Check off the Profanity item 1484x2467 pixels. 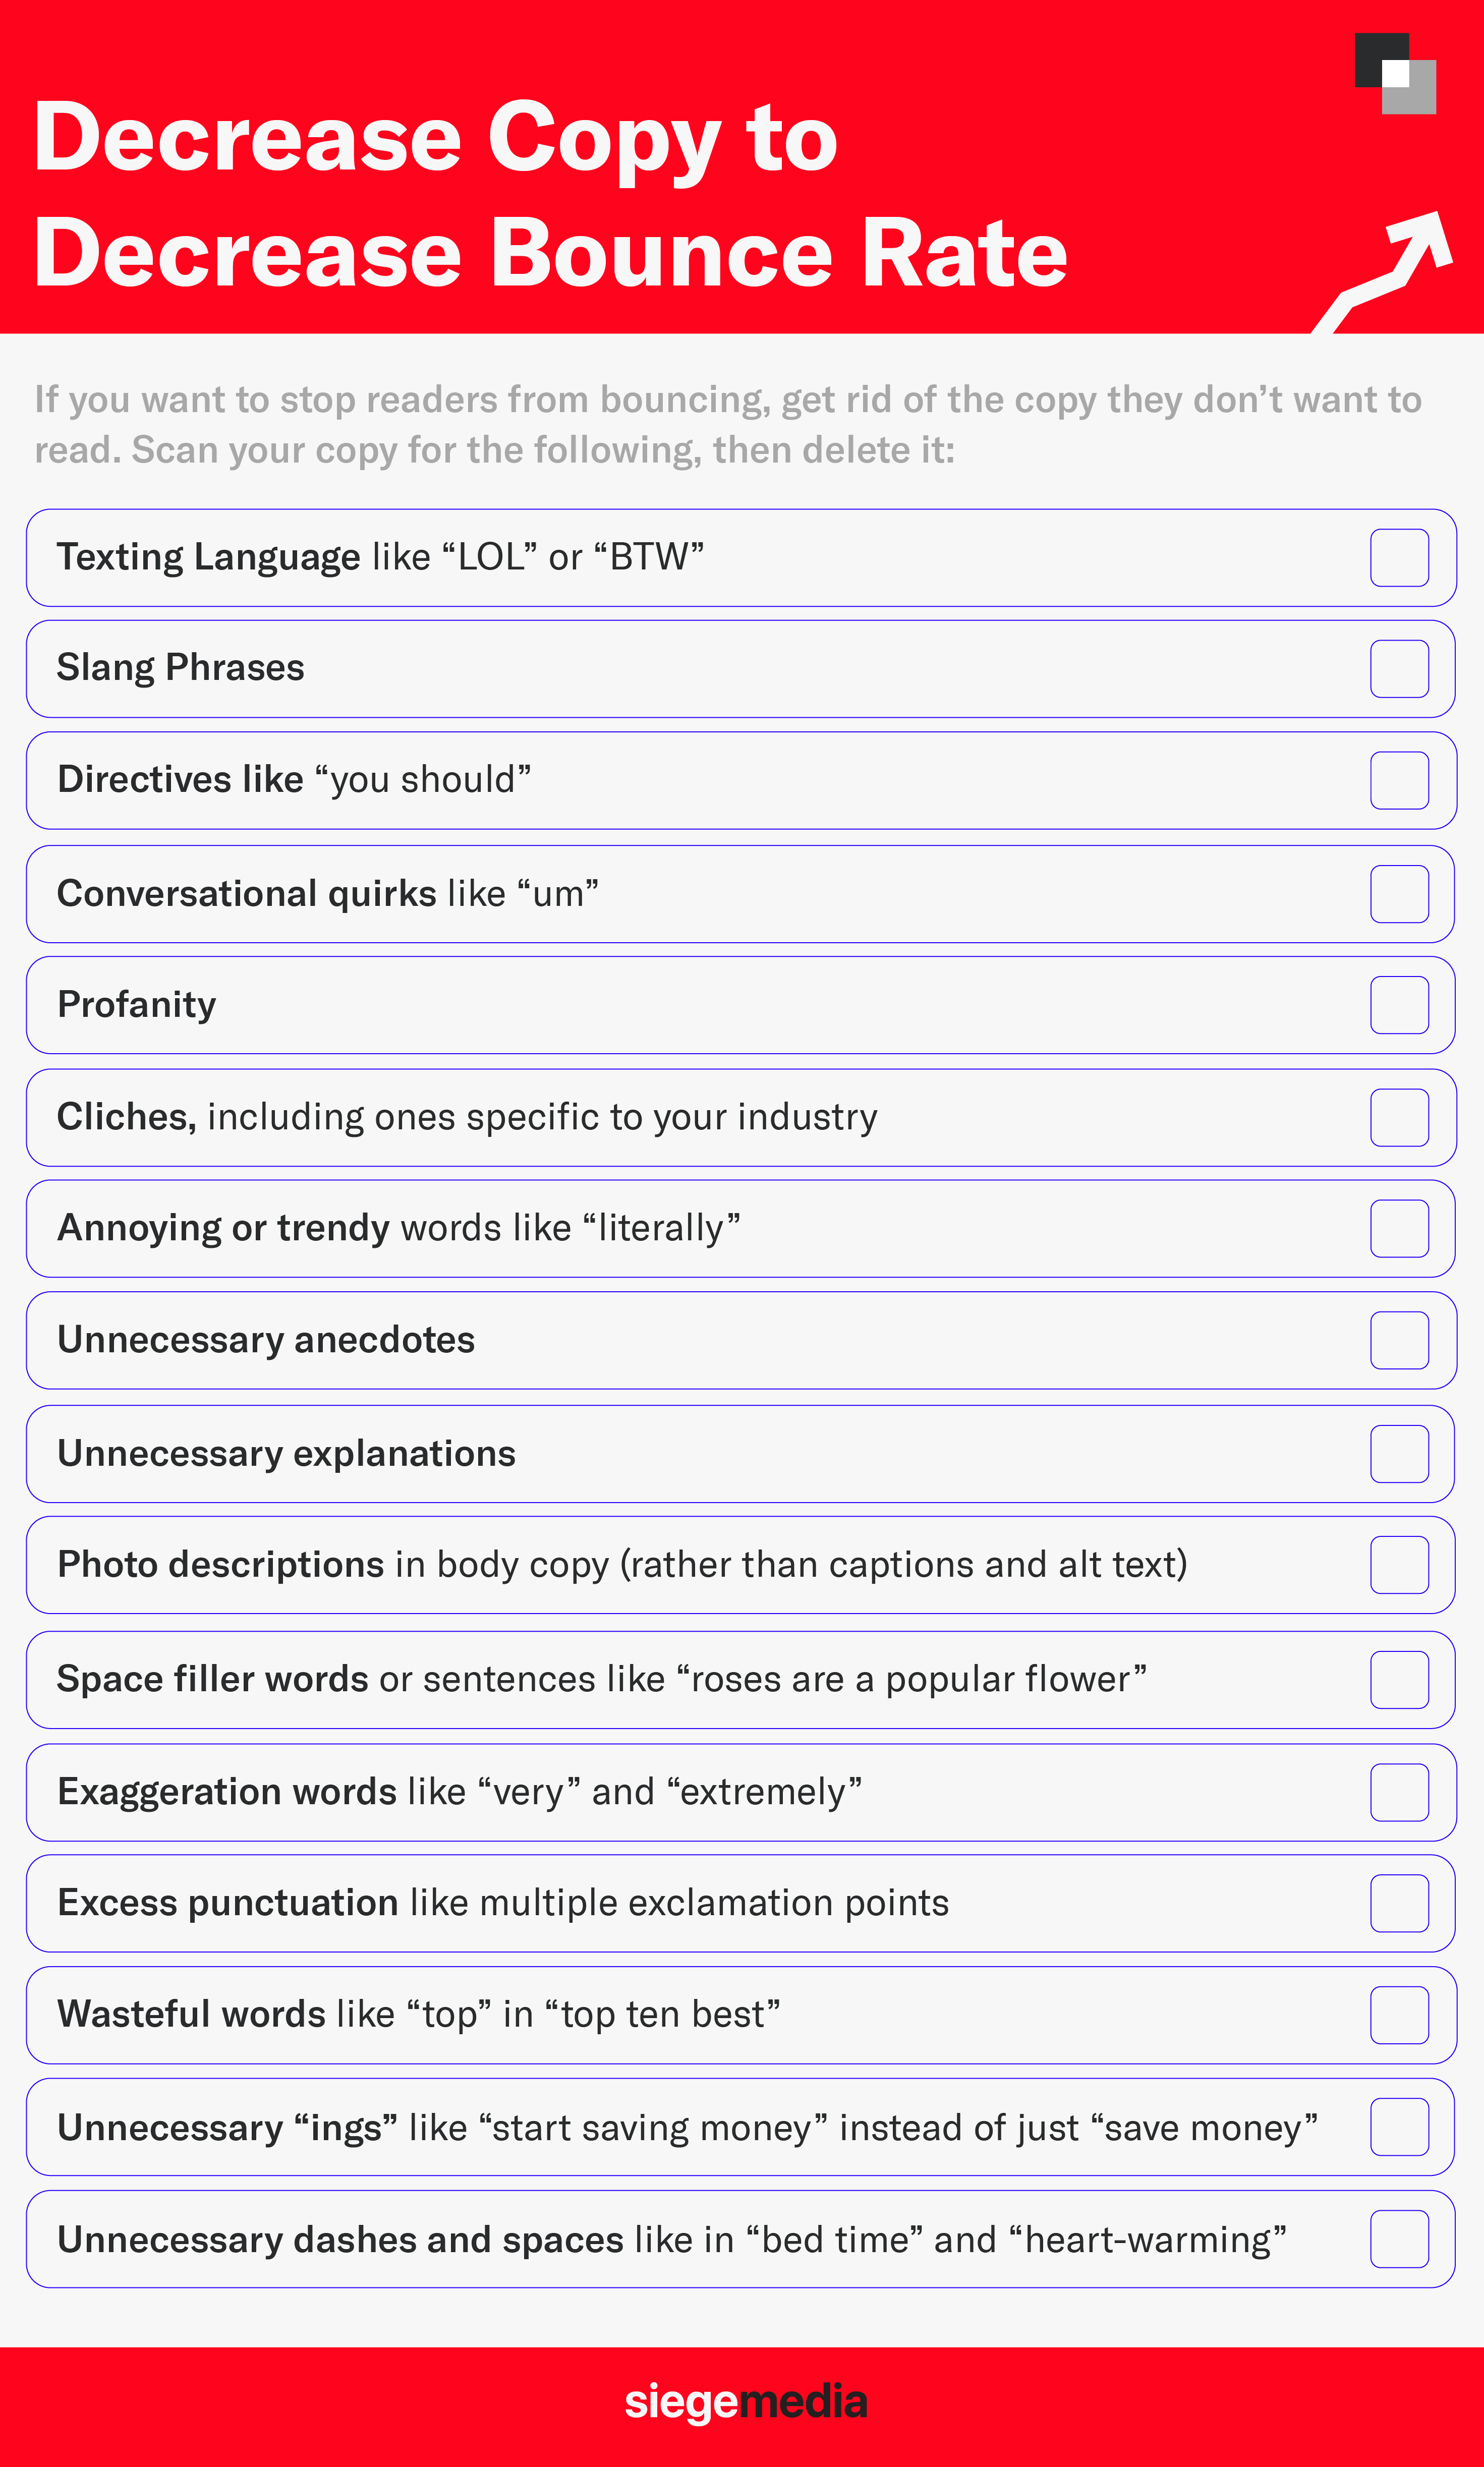coord(1399,1005)
